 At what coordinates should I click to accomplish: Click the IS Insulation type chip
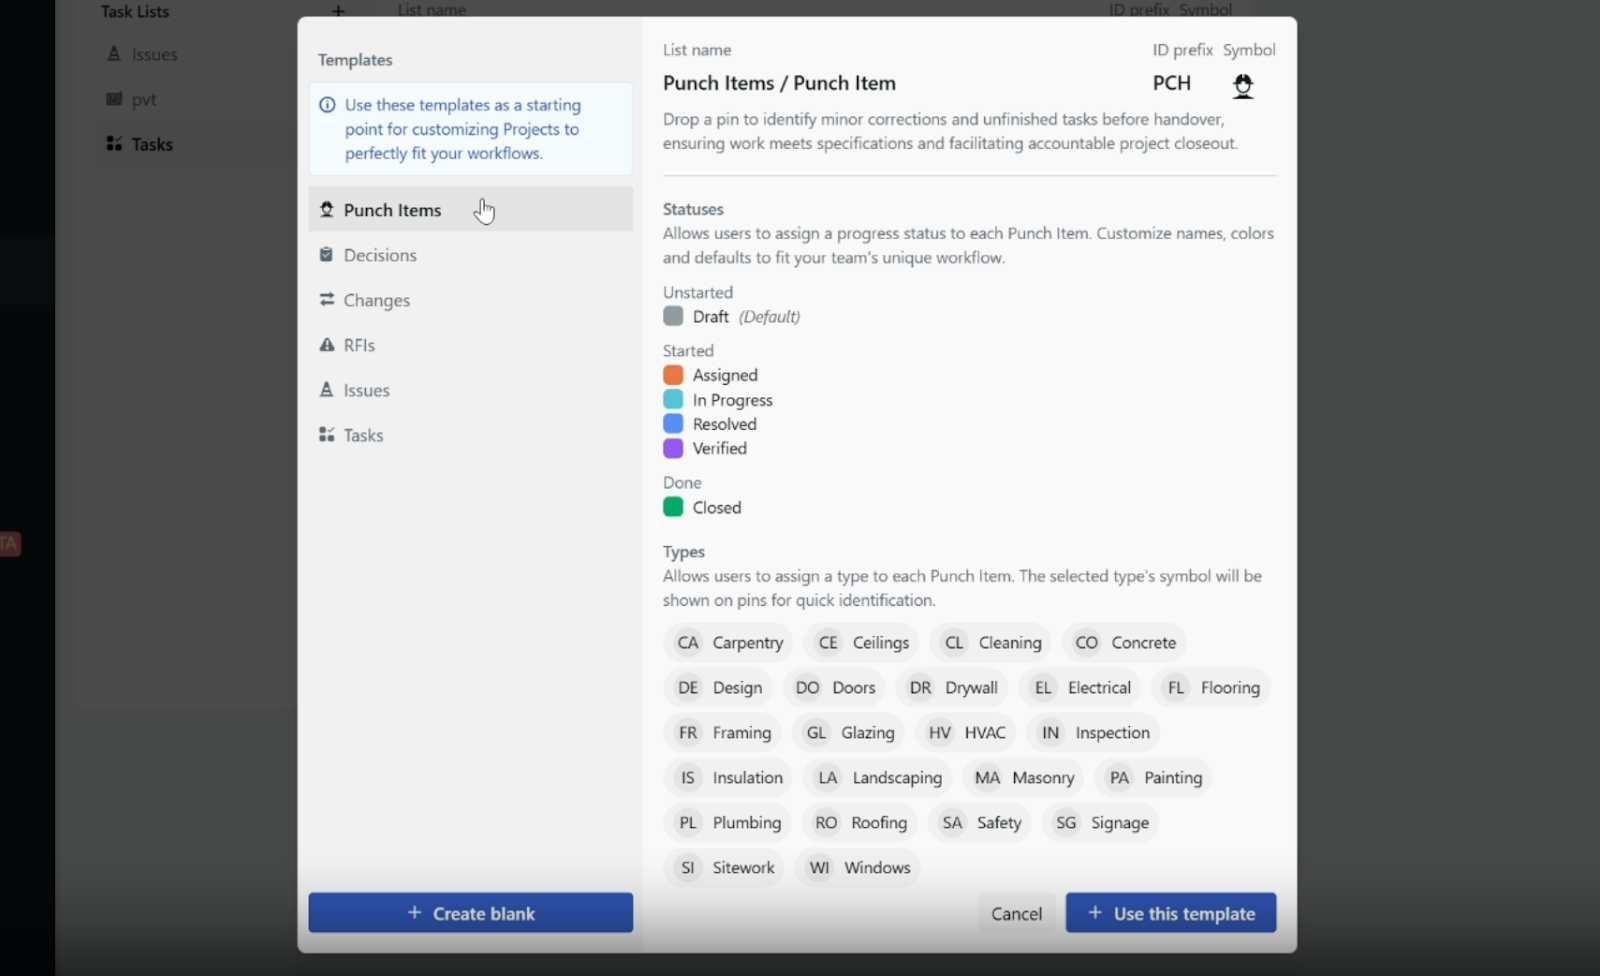(x=728, y=778)
